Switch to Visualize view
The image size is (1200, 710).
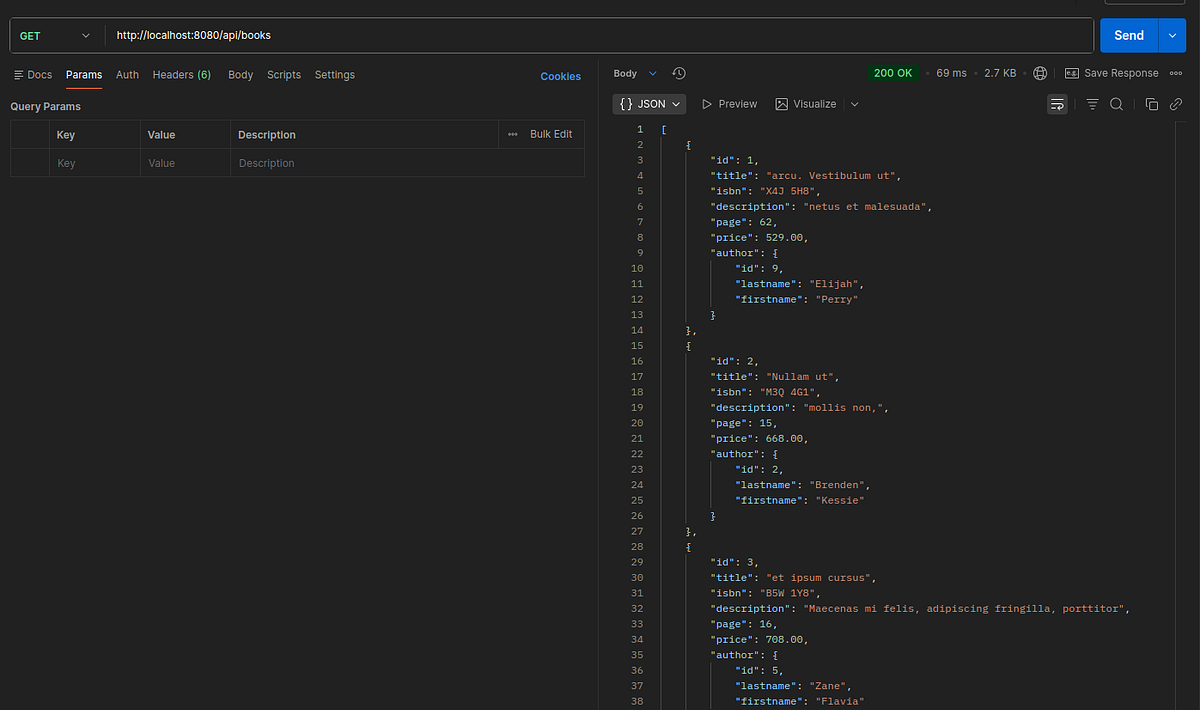click(x=806, y=104)
